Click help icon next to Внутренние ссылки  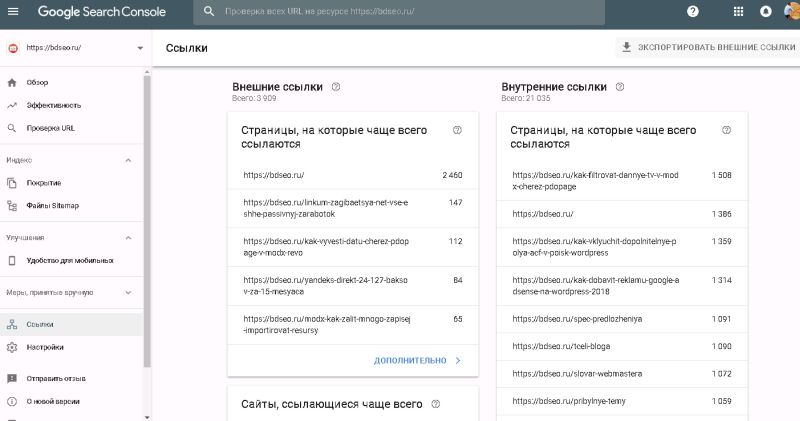[x=620, y=87]
